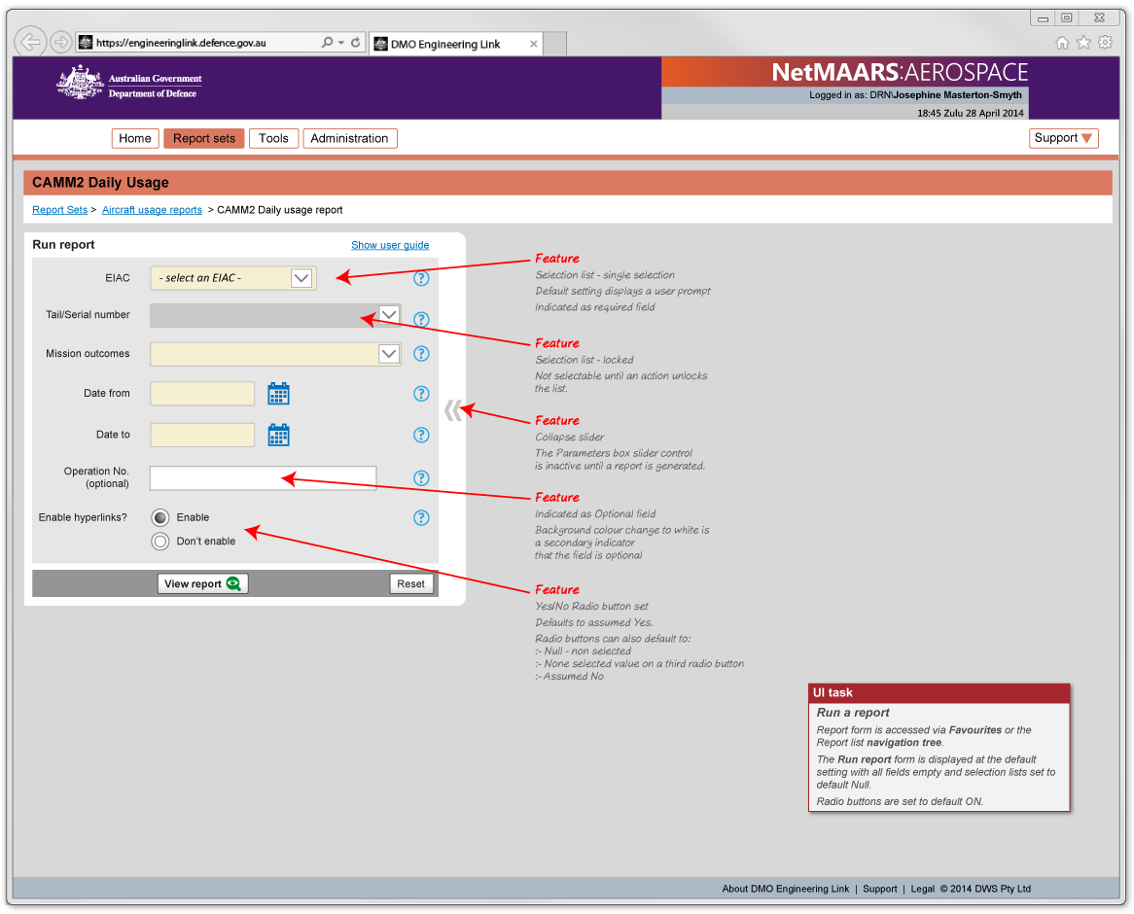This screenshot has width=1134, height=914.
Task: Open address bar dropdown arrow
Action: point(341,43)
